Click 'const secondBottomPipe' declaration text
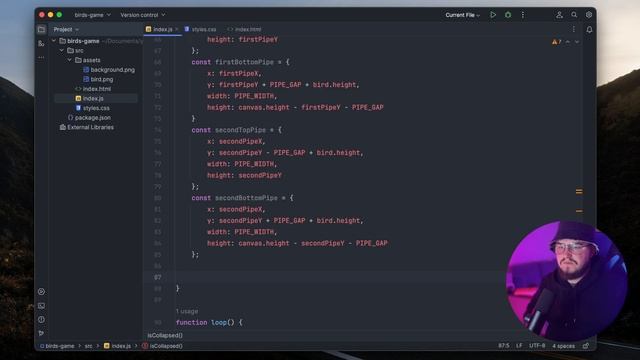640x360 pixels. pos(234,198)
